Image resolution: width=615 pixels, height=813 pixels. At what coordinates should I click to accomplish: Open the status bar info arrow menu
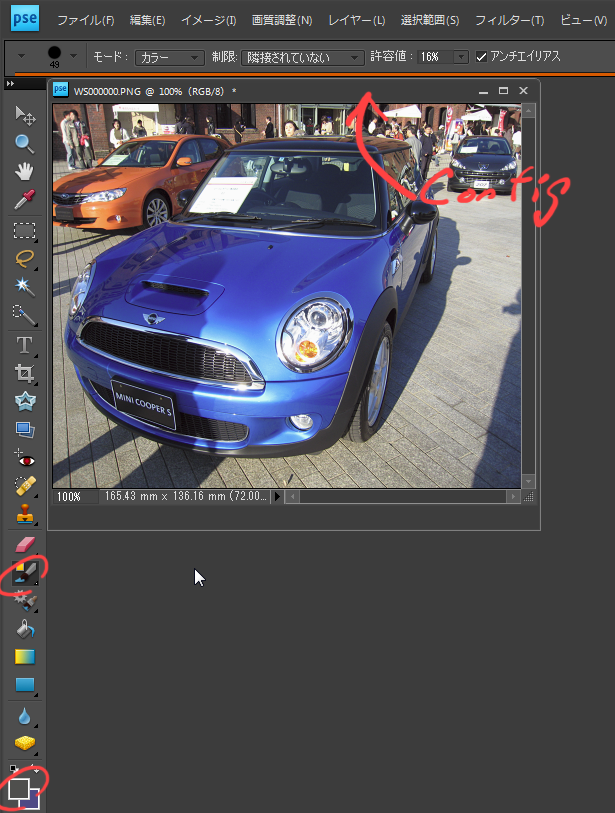277,496
